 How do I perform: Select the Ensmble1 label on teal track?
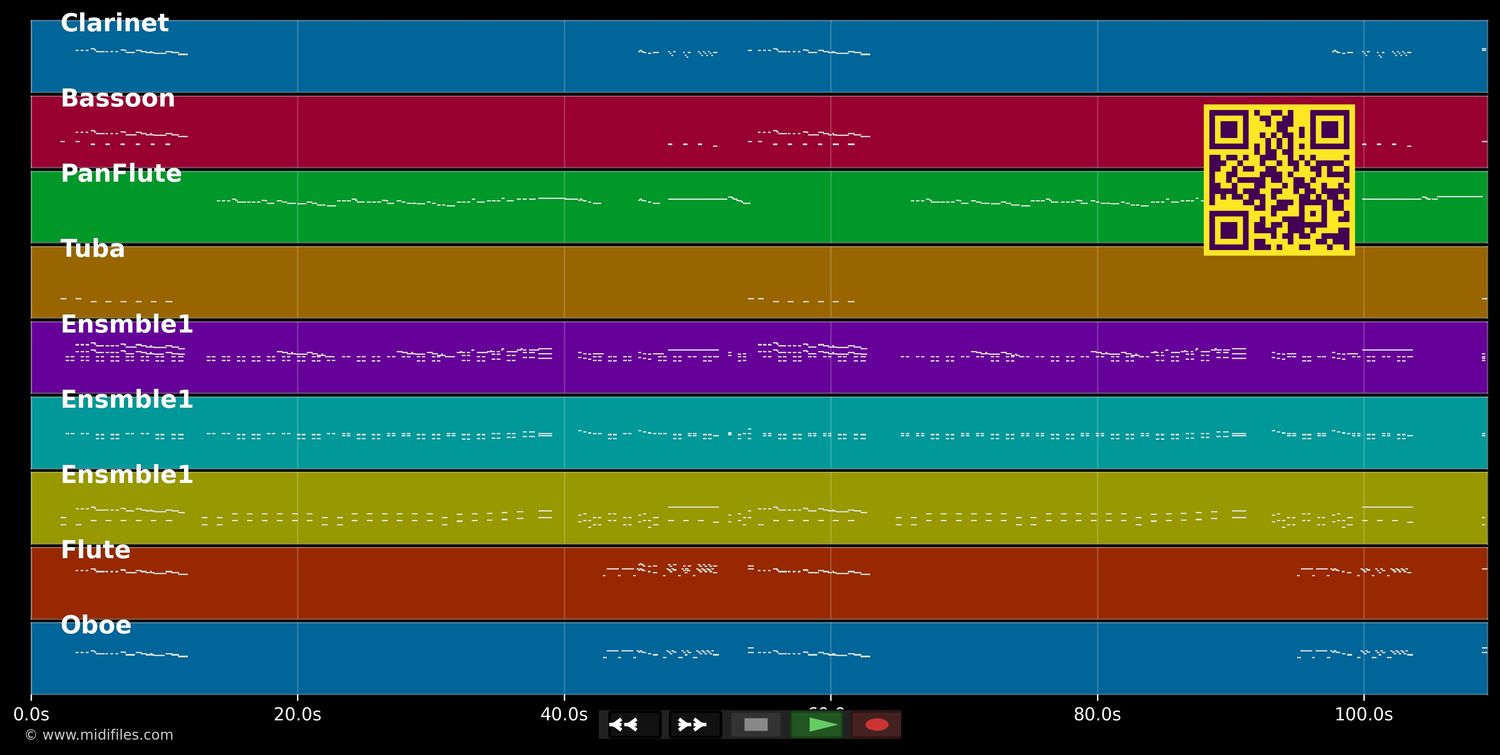click(127, 400)
